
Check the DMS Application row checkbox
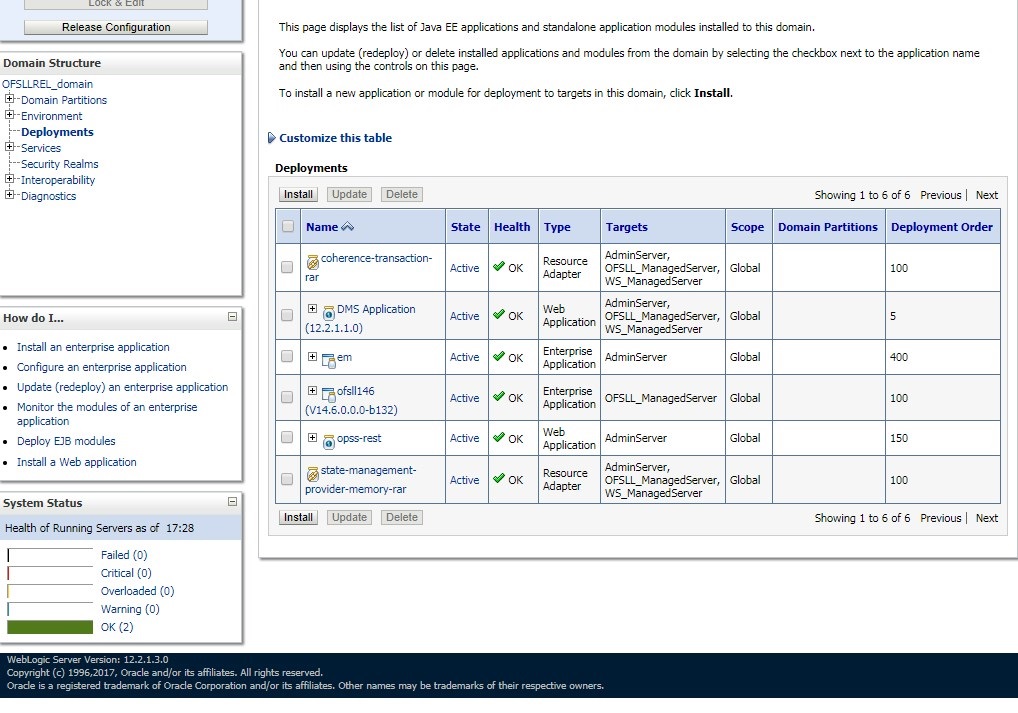click(287, 315)
